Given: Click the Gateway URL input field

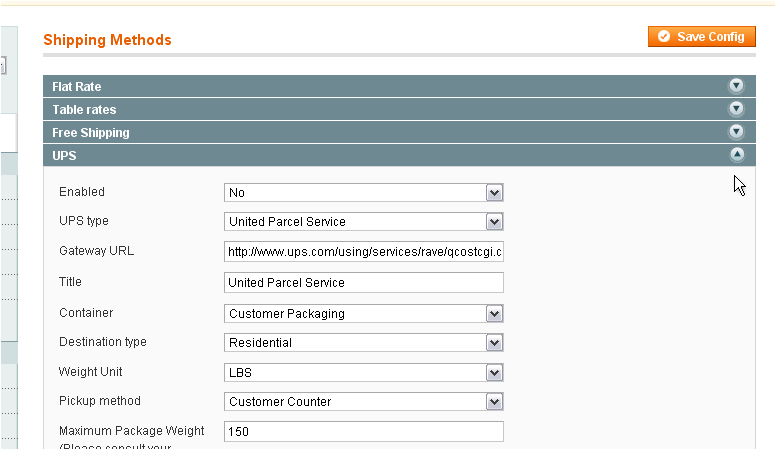Looking at the screenshot, I should point(364,252).
